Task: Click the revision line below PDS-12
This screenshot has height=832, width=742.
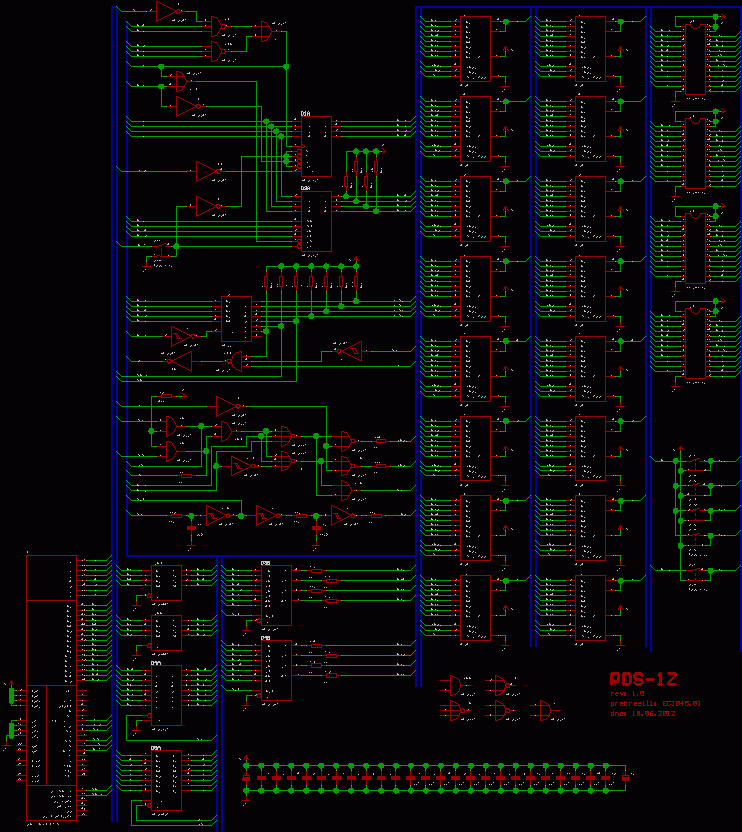Action: 628,693
